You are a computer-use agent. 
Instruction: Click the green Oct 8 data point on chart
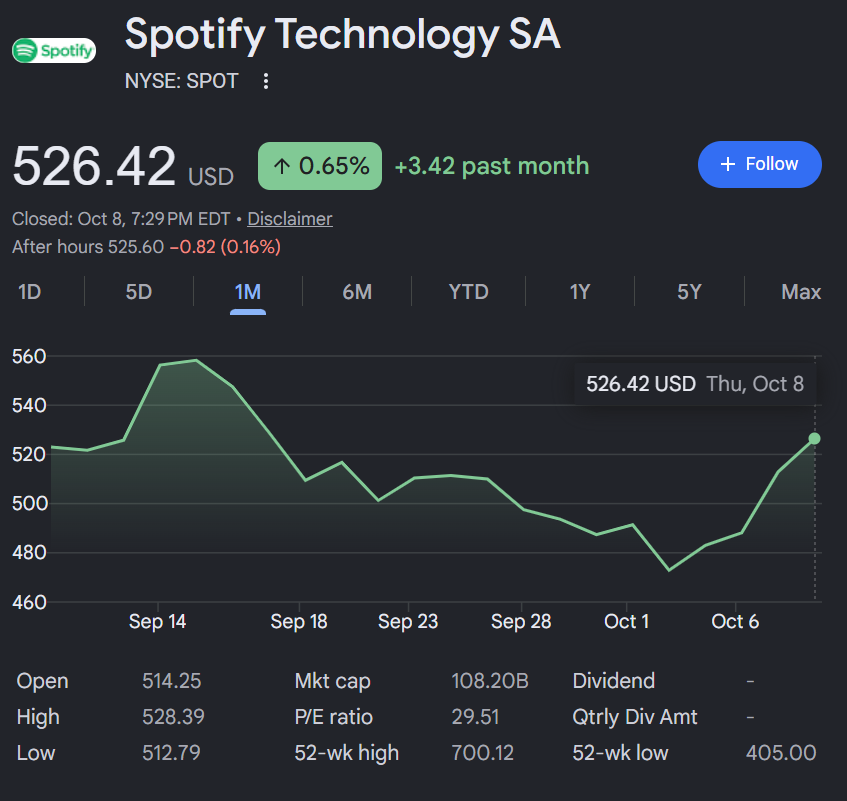814,439
